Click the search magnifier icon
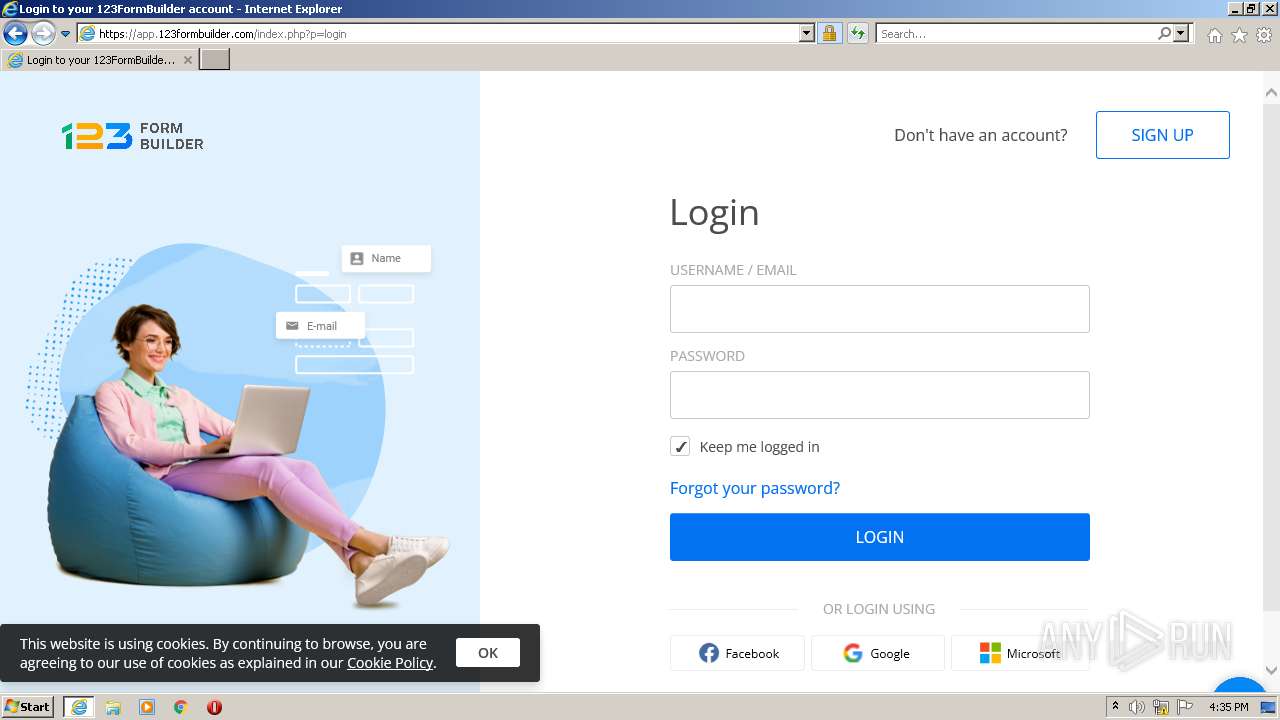 (1164, 34)
